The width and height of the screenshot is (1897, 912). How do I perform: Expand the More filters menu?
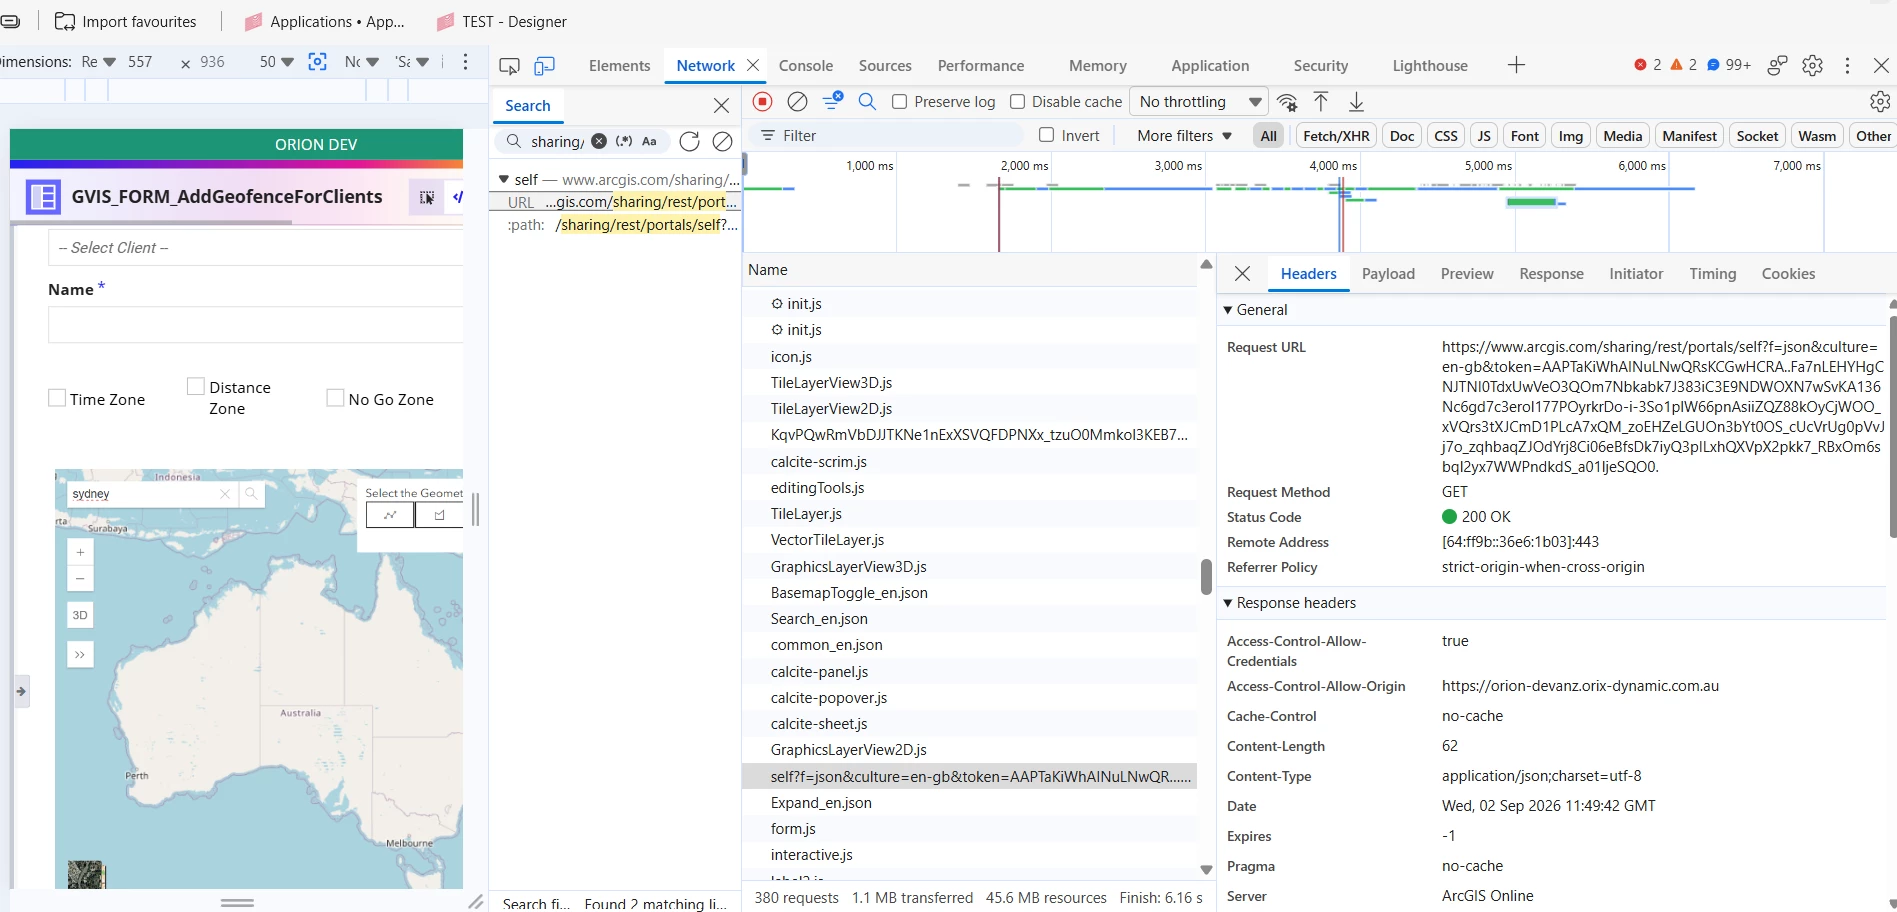pyautogui.click(x=1184, y=136)
